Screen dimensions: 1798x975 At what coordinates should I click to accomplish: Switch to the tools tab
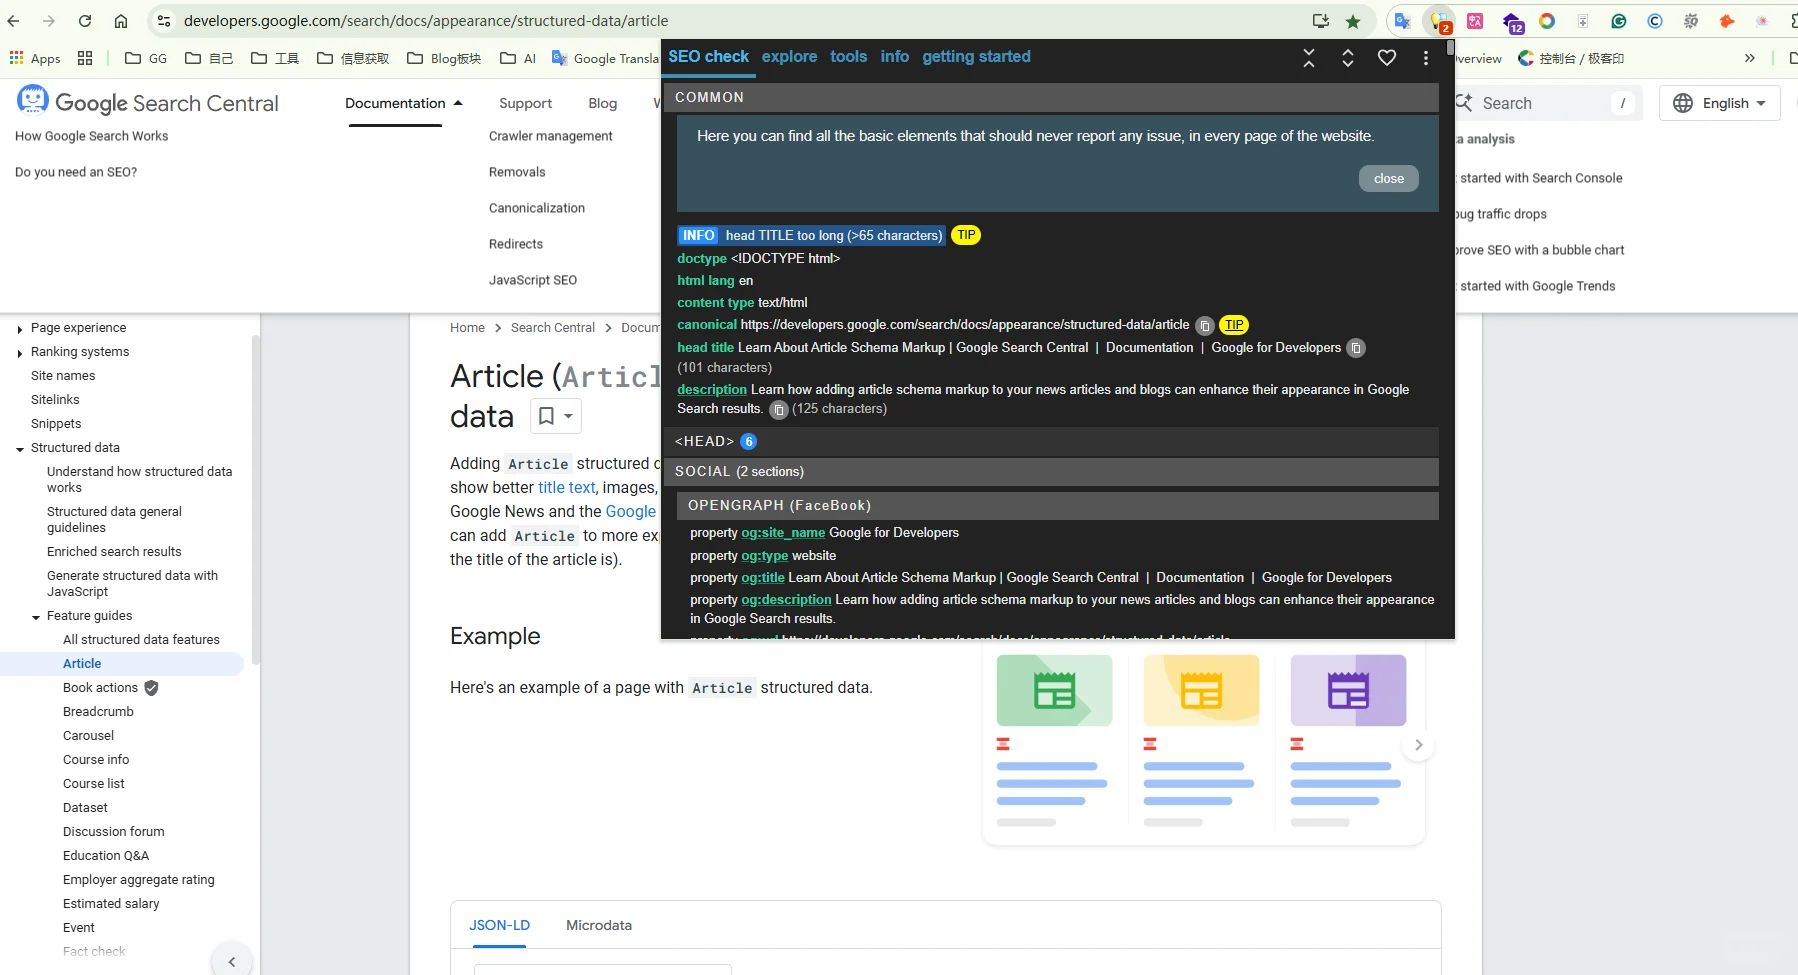pos(848,57)
